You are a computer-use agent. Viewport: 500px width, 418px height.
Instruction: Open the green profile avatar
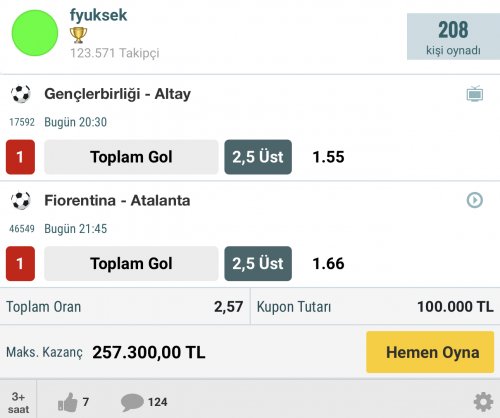pyautogui.click(x=35, y=33)
